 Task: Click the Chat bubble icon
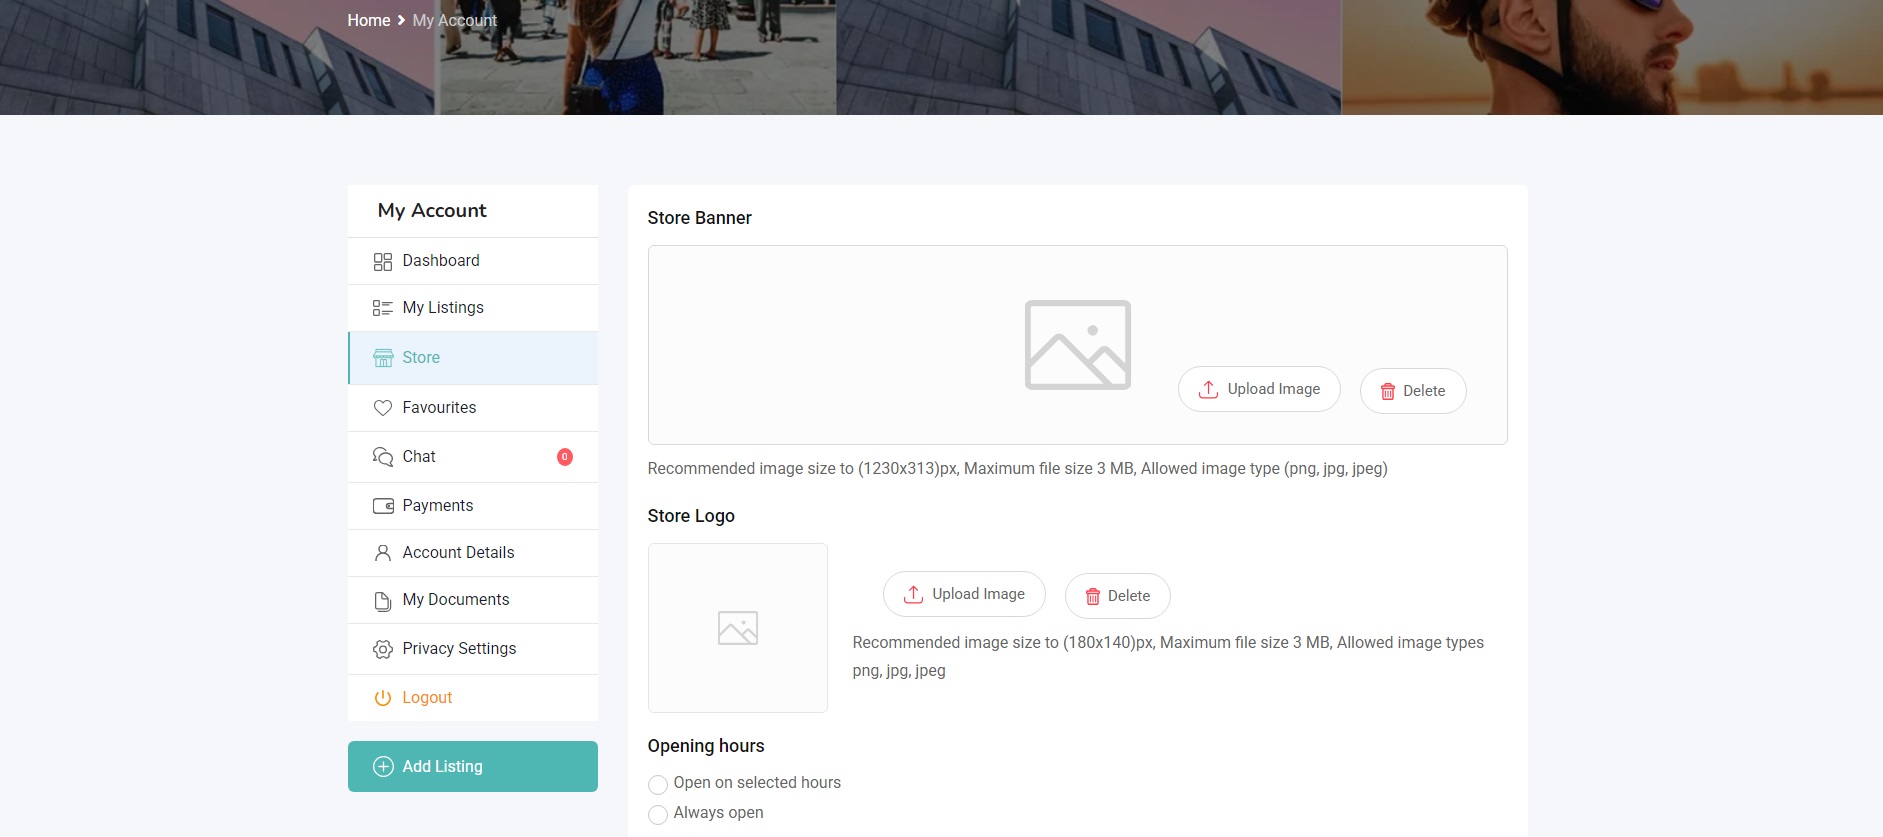click(382, 457)
